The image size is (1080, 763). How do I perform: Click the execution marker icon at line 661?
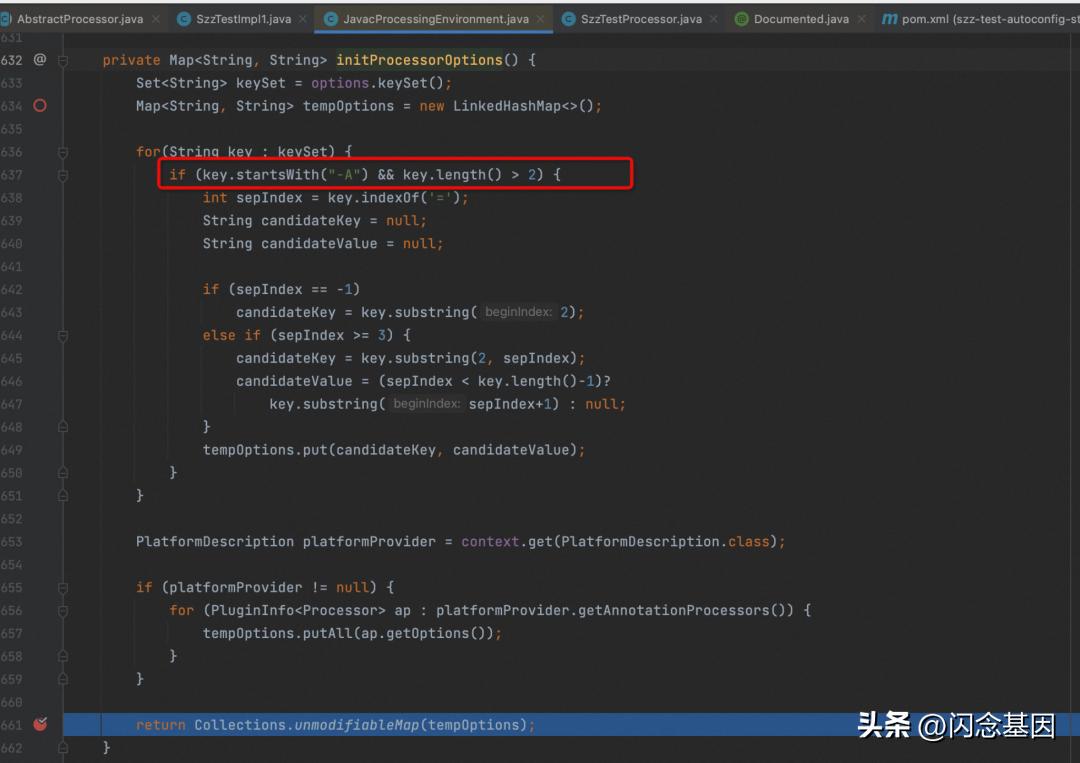point(39,724)
